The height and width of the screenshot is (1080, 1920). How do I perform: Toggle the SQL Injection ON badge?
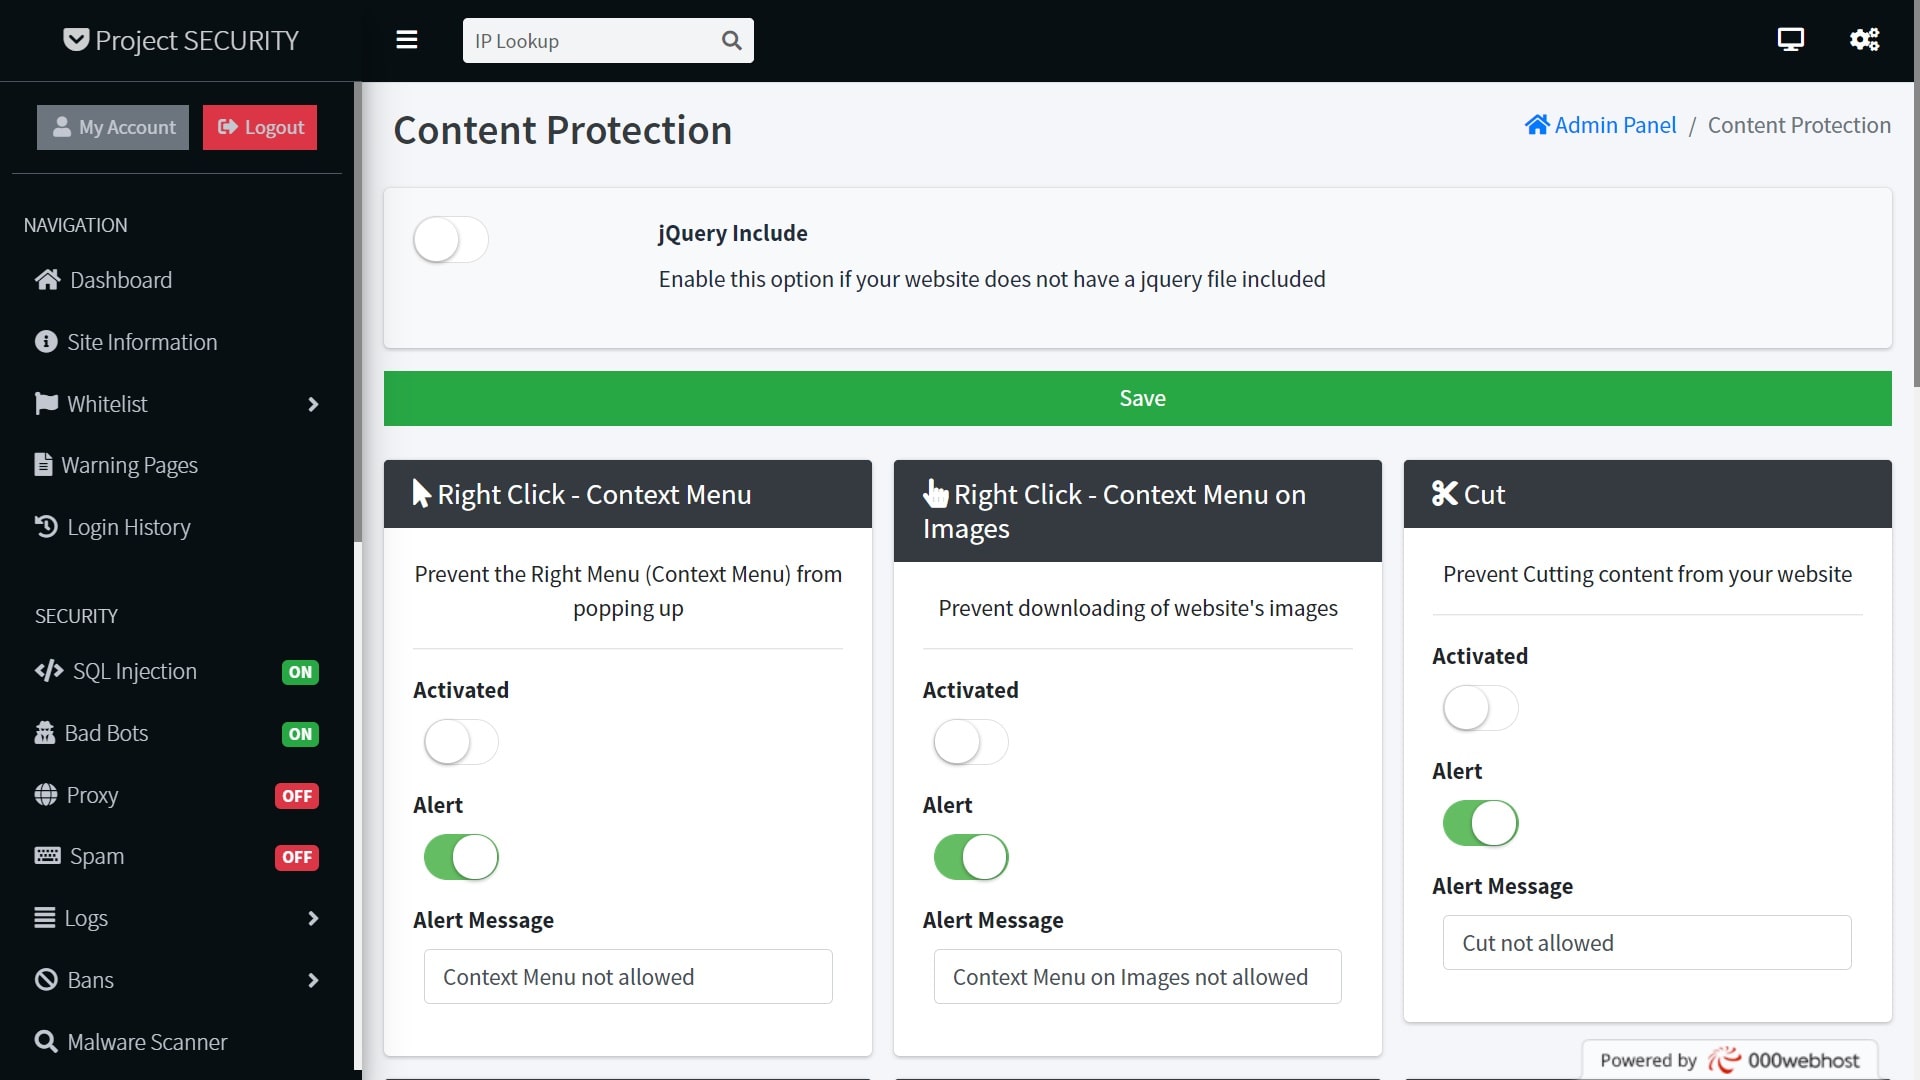coord(300,672)
